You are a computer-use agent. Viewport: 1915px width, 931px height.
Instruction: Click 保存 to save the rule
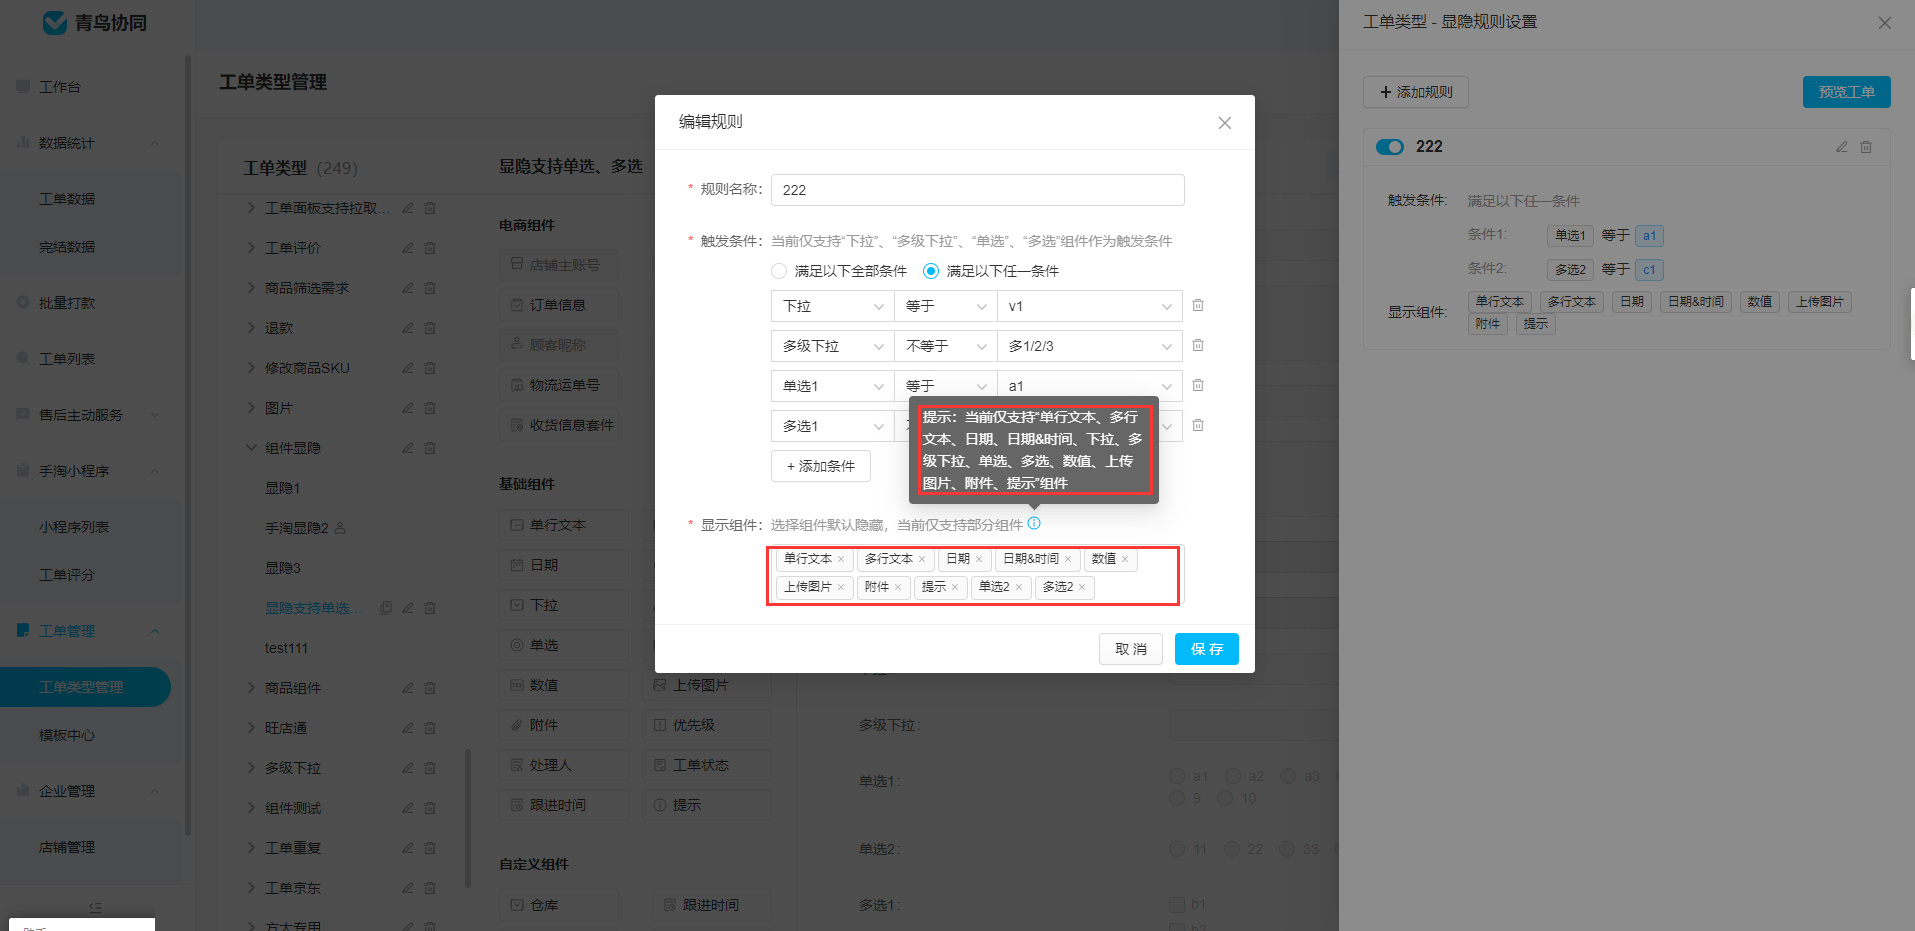[1207, 649]
